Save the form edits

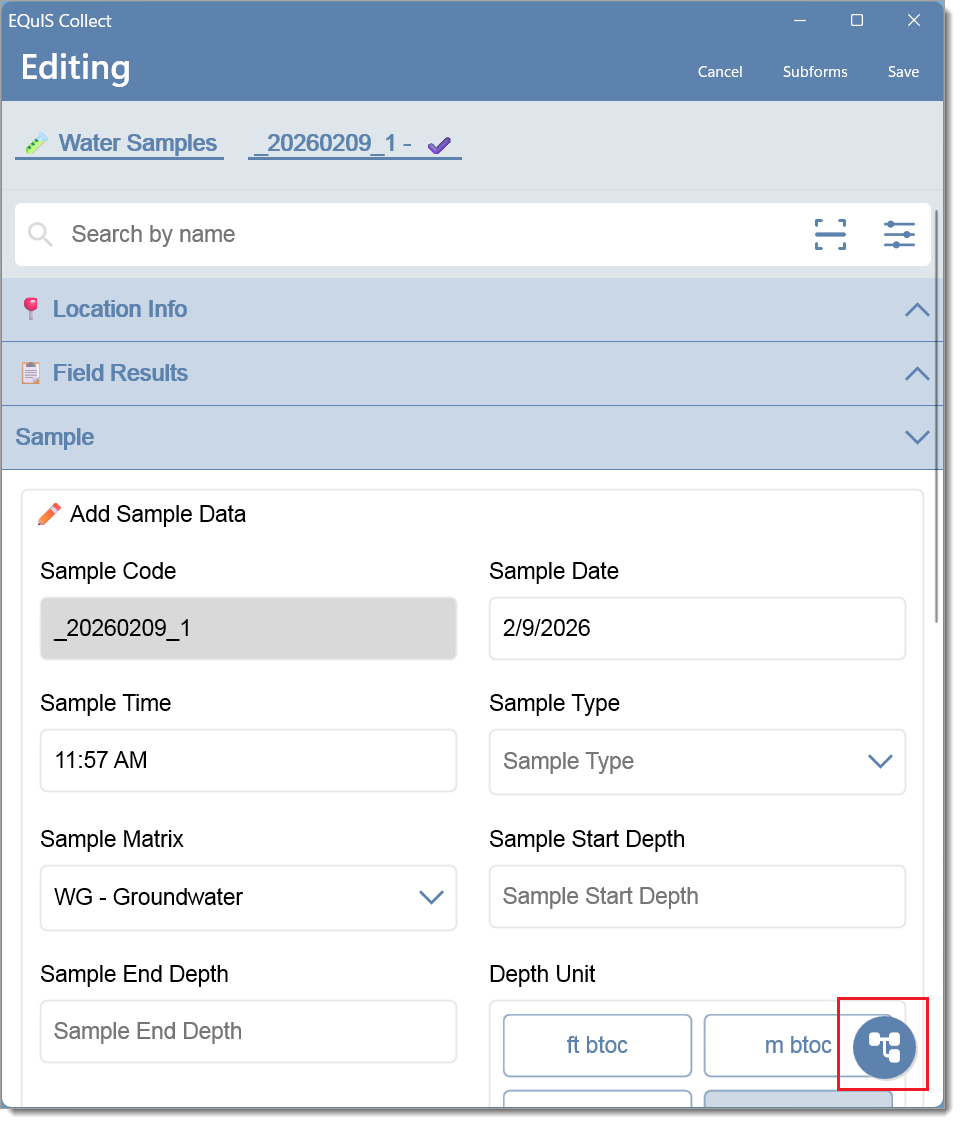(903, 72)
